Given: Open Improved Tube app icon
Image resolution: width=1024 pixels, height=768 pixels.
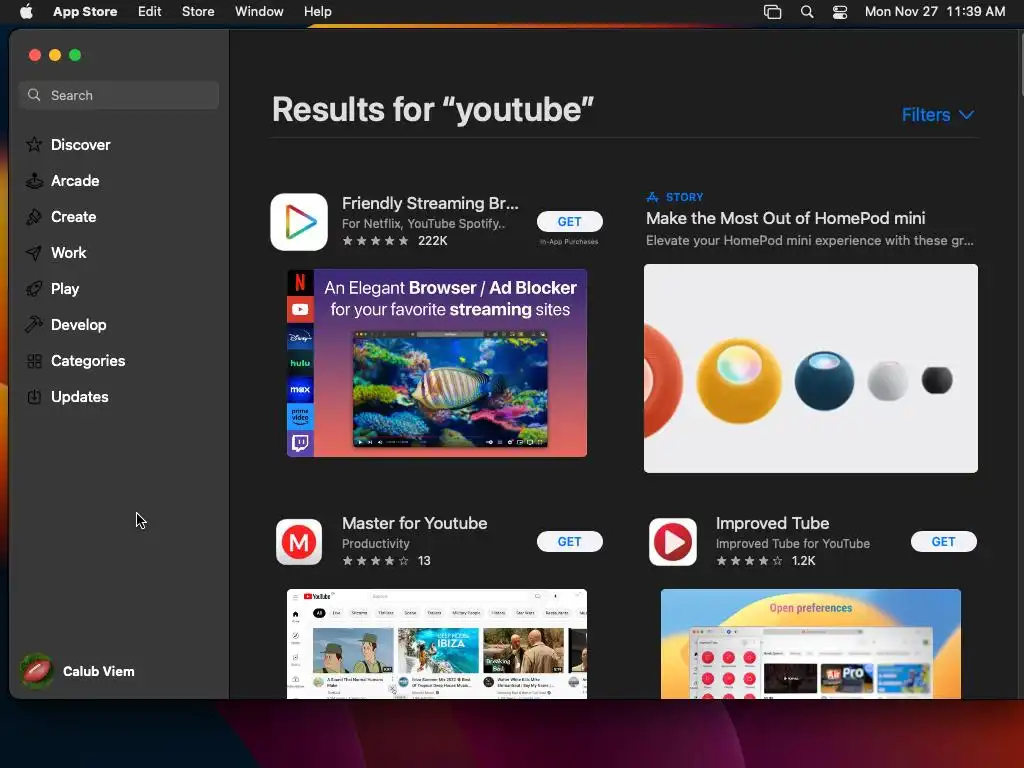Looking at the screenshot, I should (673, 542).
